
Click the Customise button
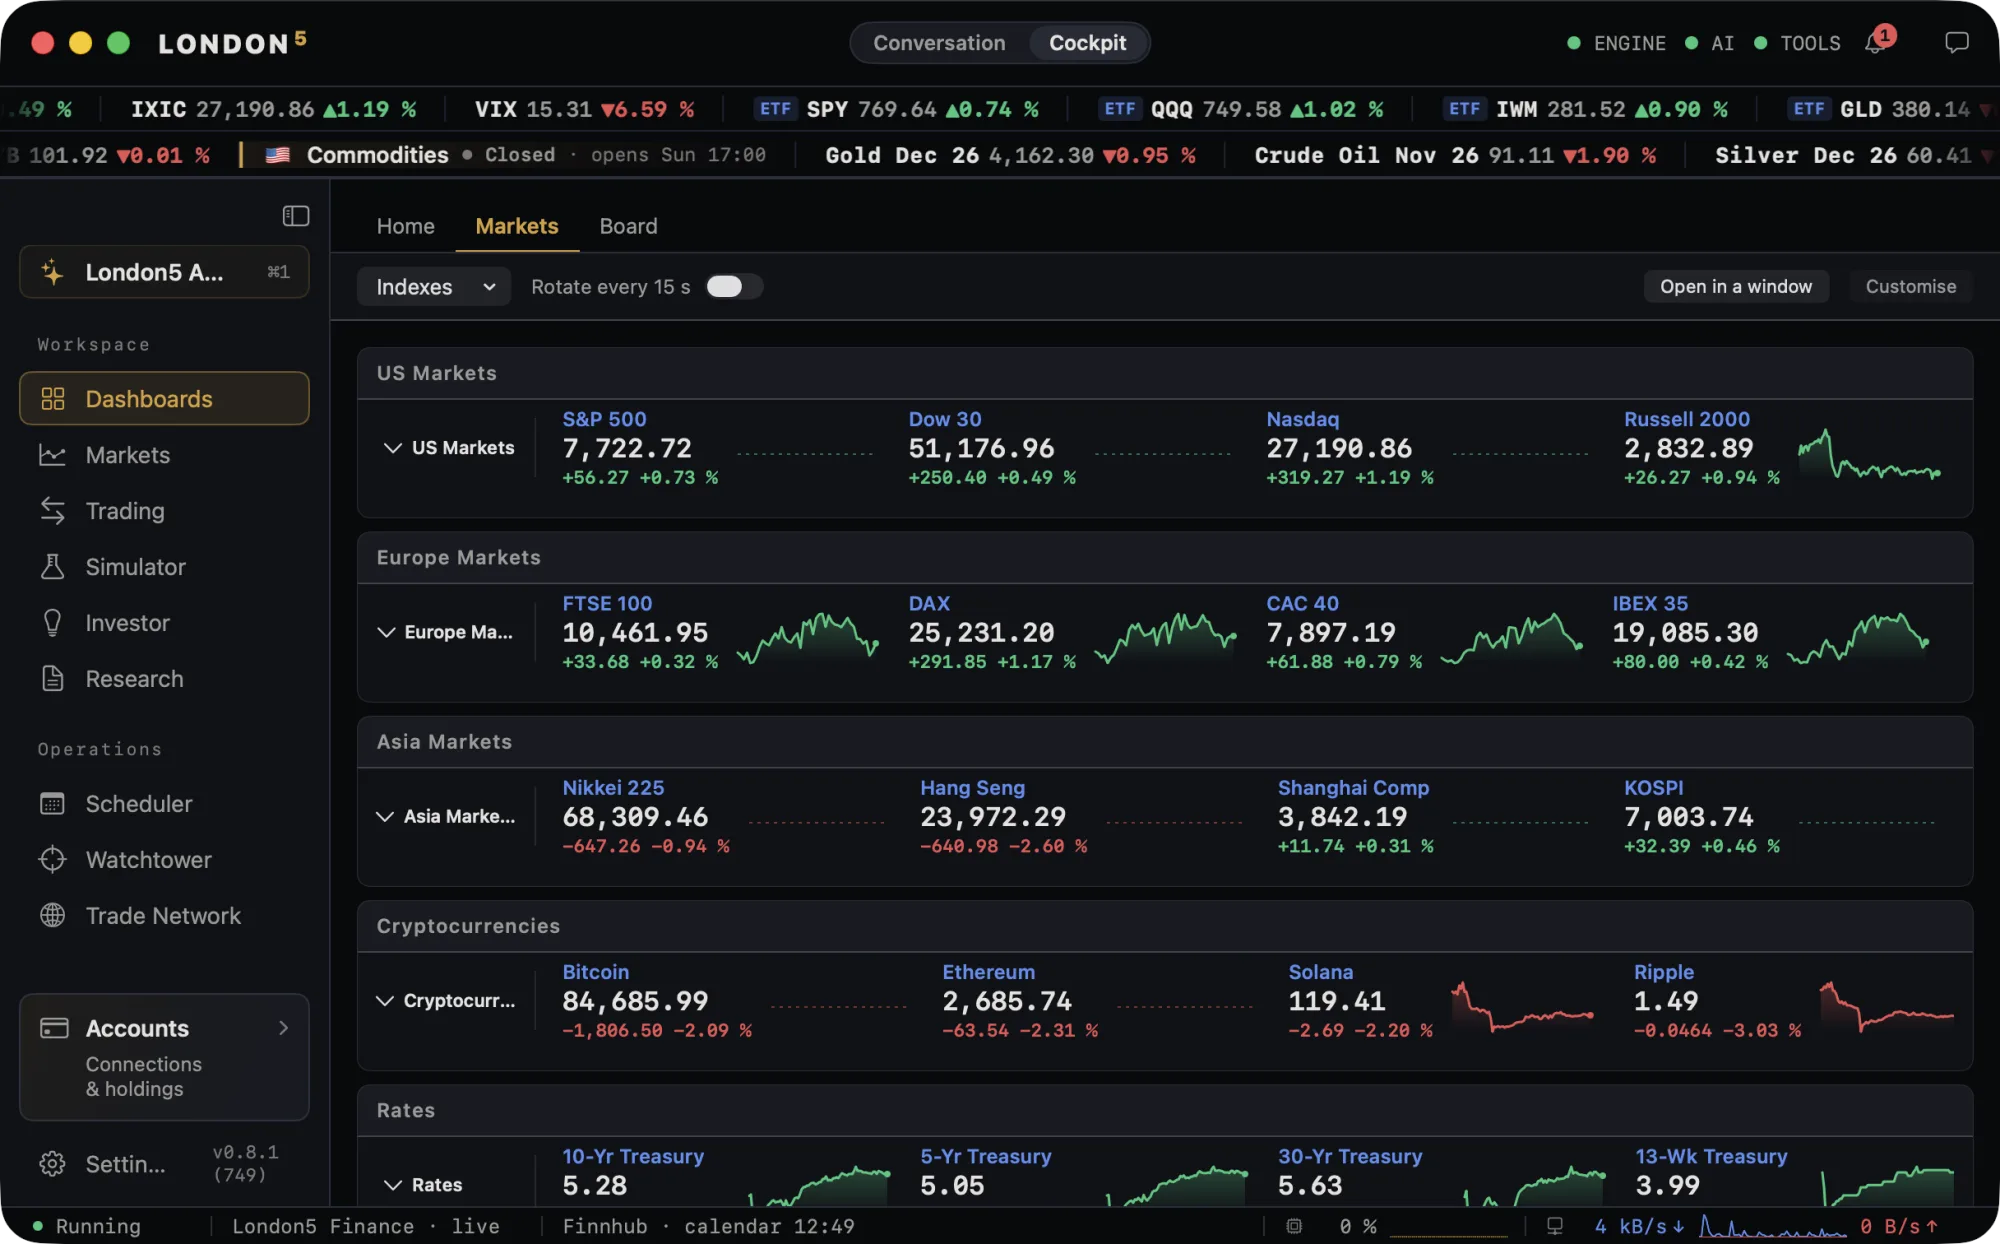click(1910, 287)
